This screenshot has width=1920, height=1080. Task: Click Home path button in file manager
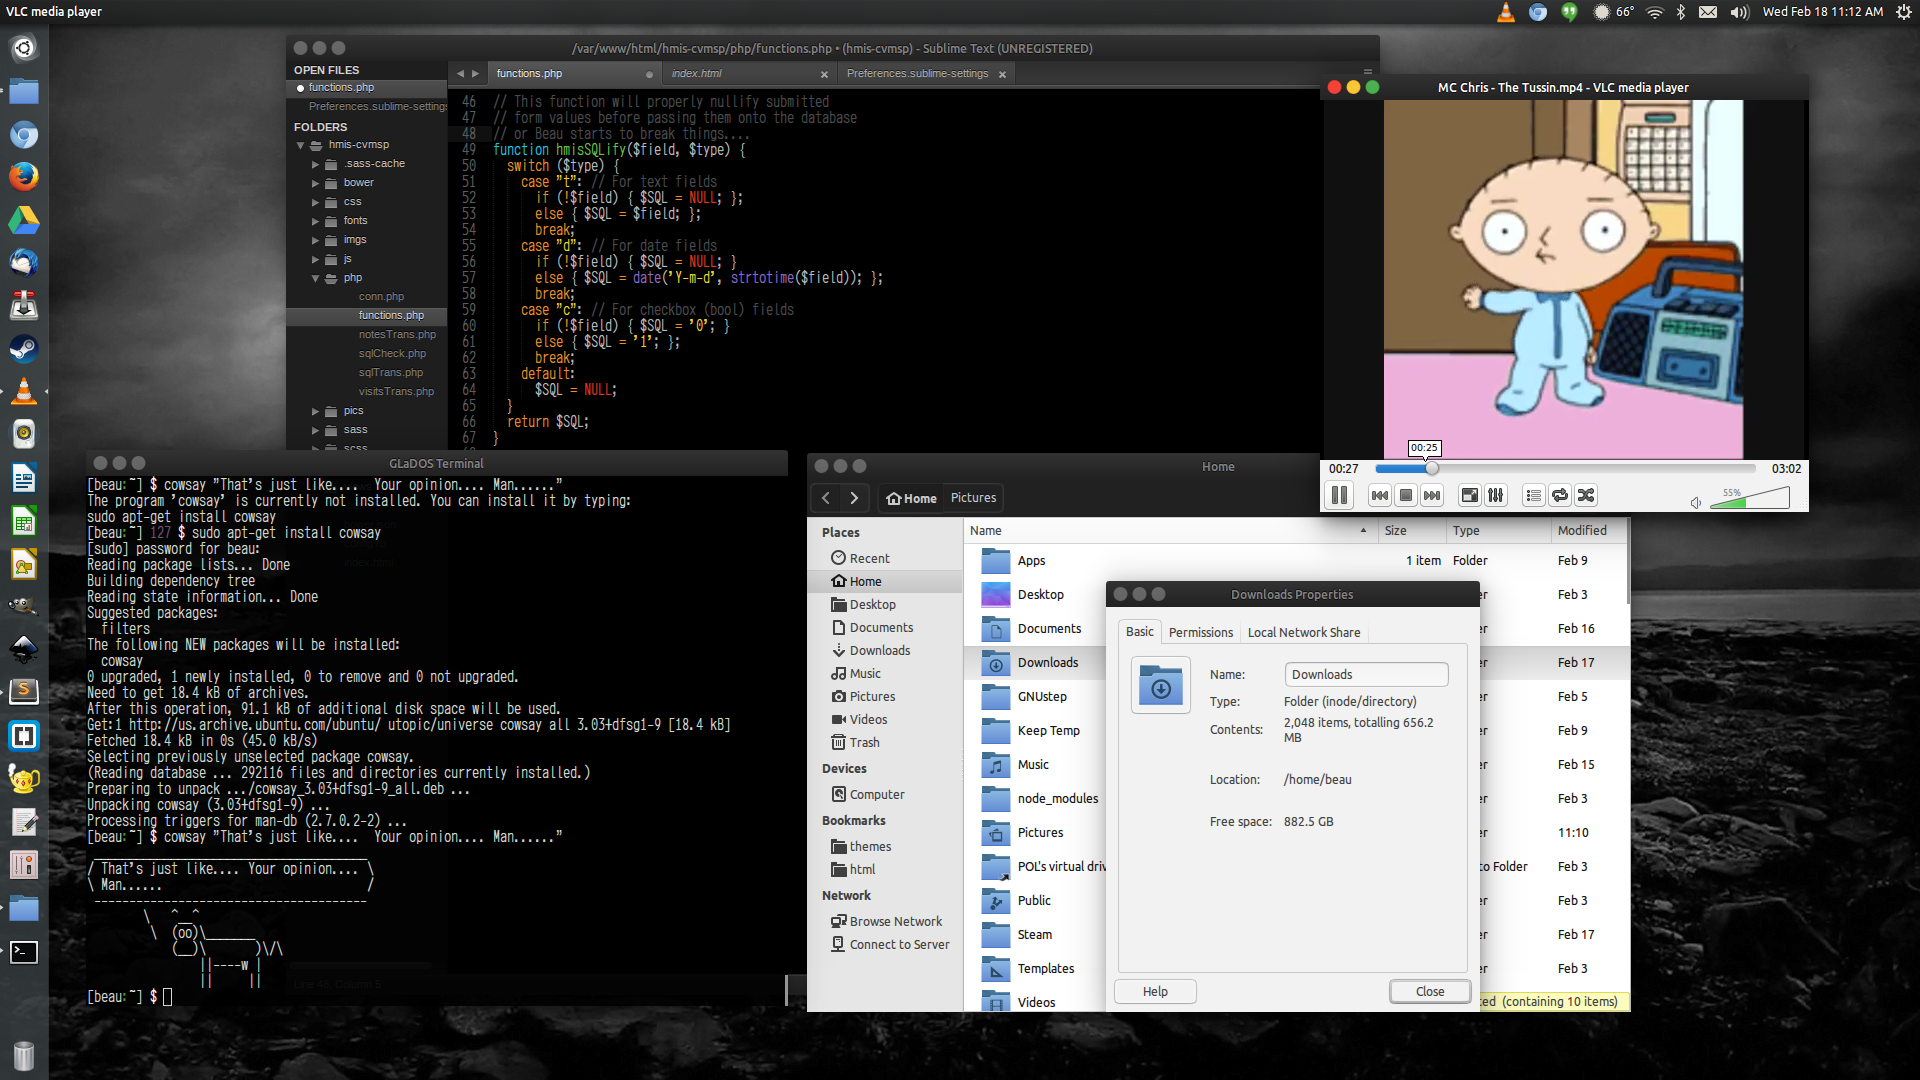click(911, 498)
